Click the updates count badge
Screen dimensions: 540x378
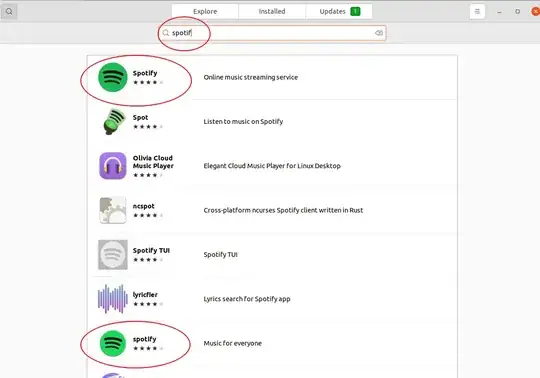click(355, 11)
